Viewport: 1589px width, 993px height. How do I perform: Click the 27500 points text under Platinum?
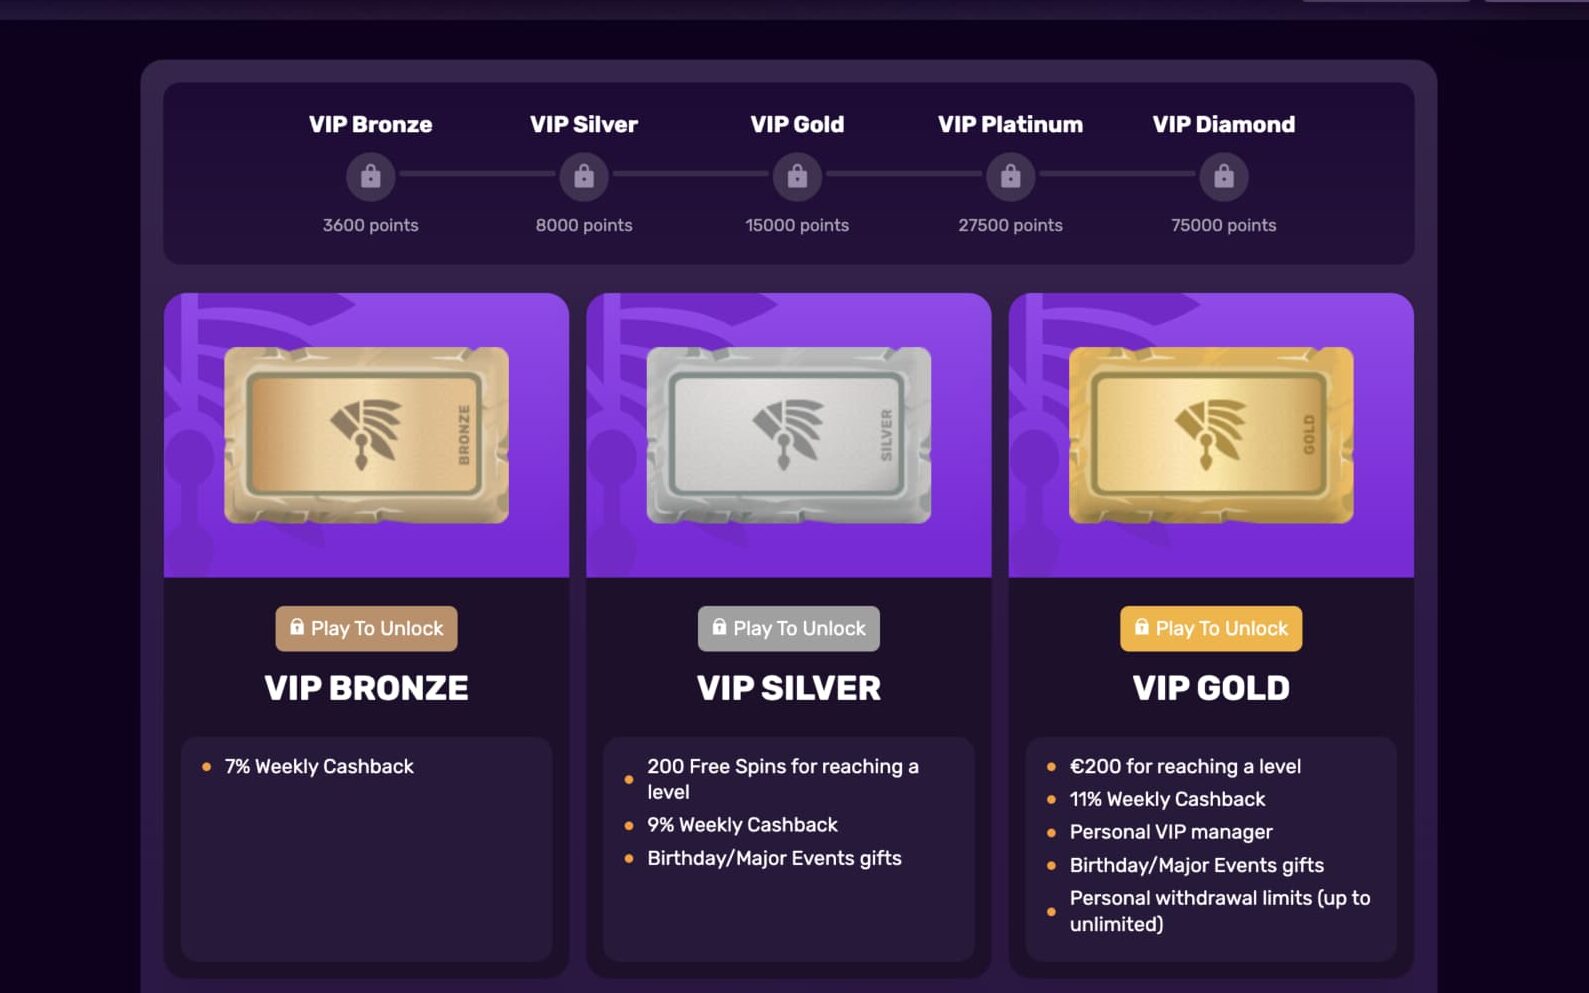(1009, 225)
